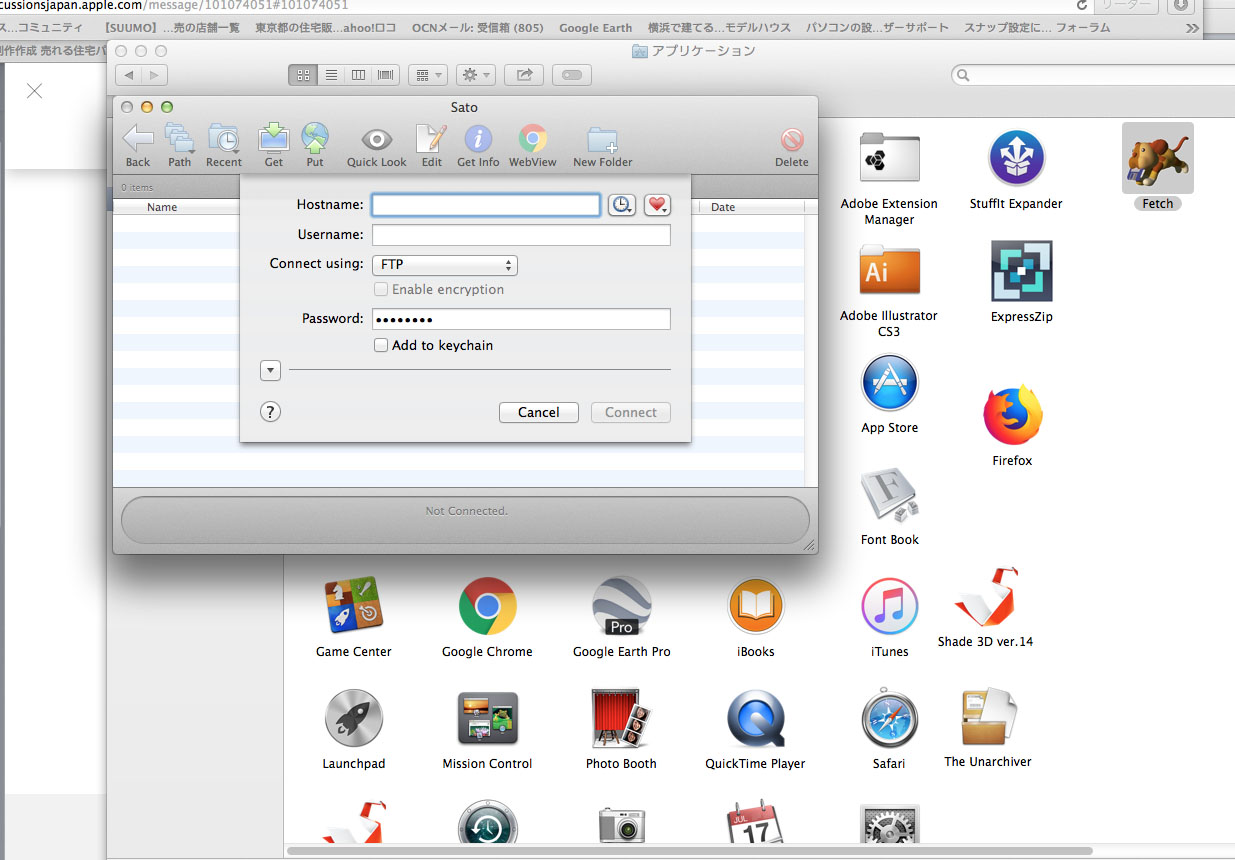Select the Mission Control icon
This screenshot has height=860, width=1235.
(x=488, y=718)
